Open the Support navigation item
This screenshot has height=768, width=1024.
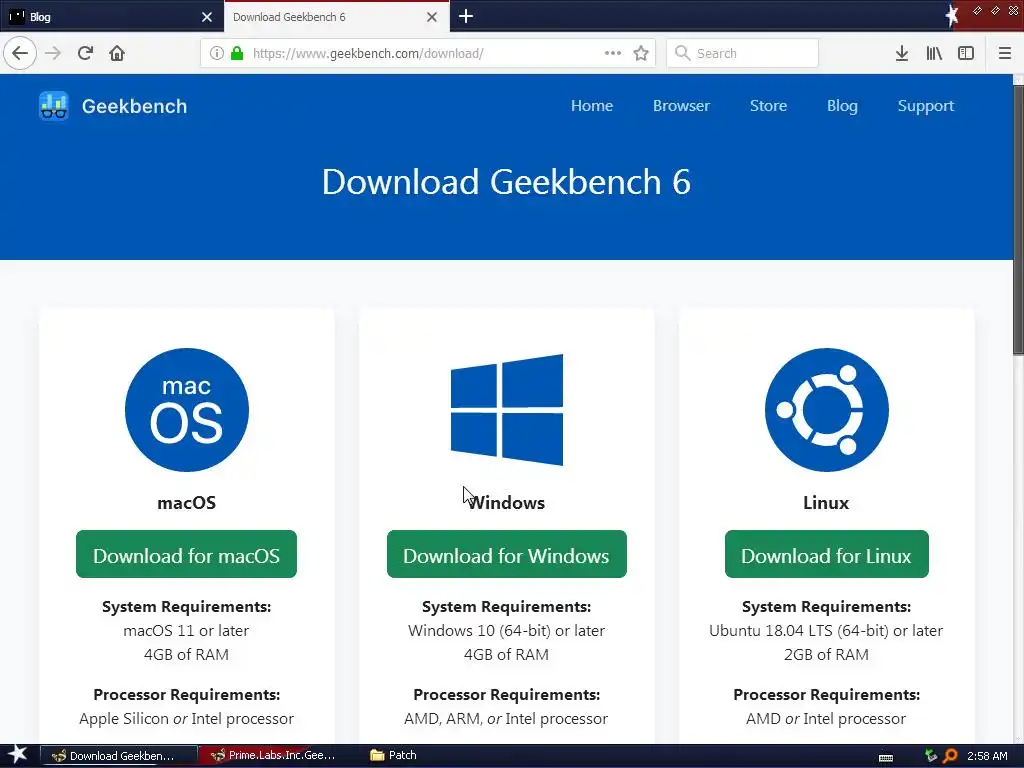(925, 106)
